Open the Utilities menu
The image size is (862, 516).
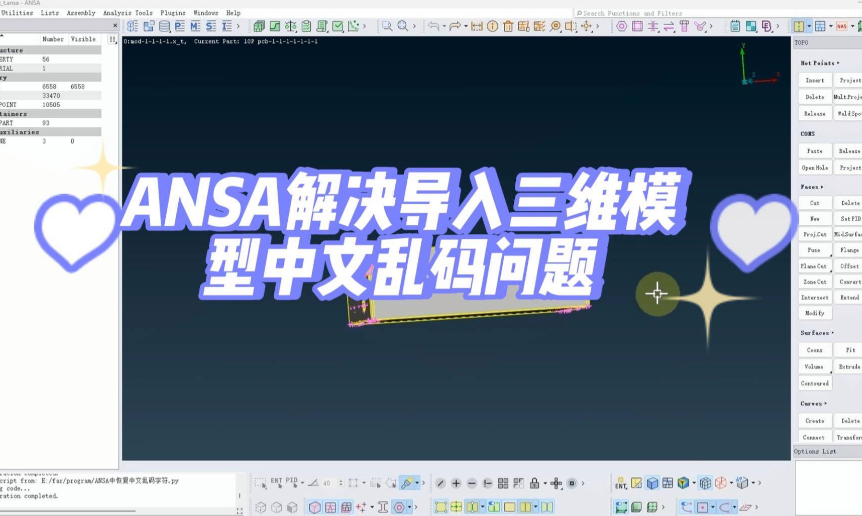(16, 13)
